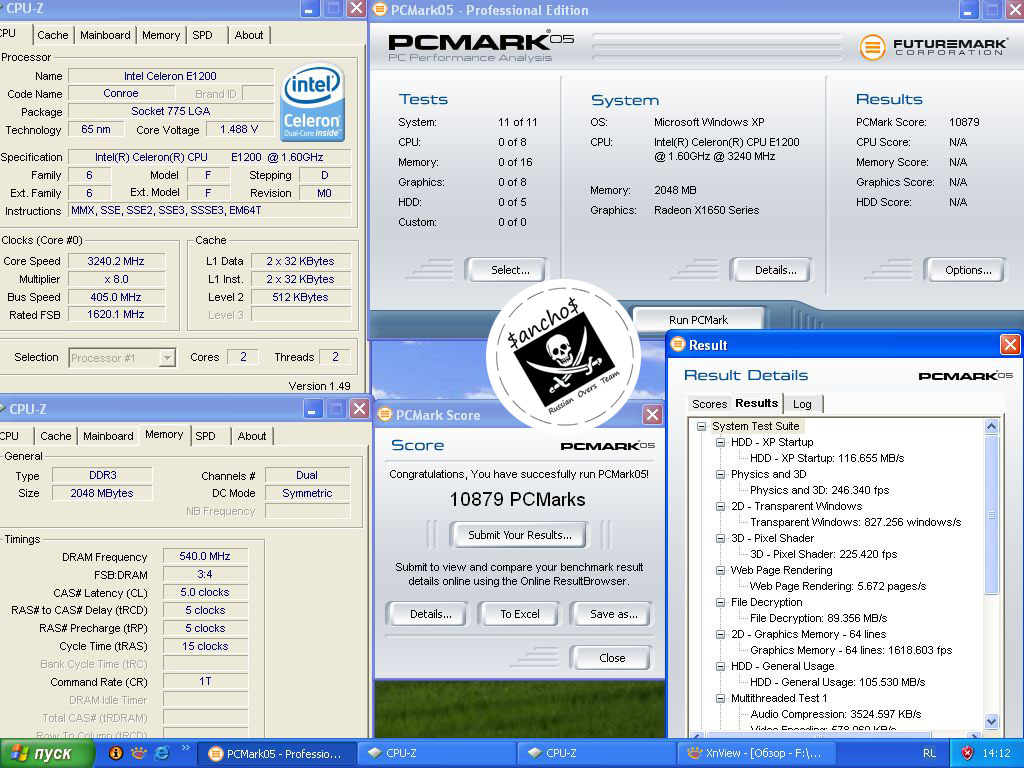Click the taskbar clock showing 14:12

click(x=996, y=753)
